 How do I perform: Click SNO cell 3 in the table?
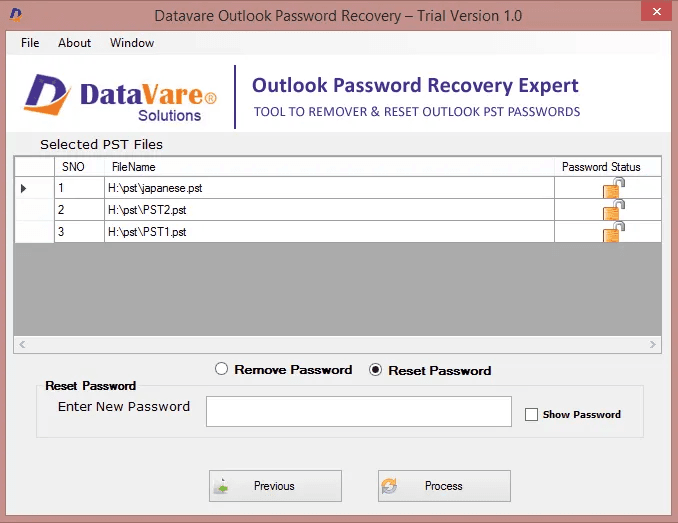click(79, 232)
